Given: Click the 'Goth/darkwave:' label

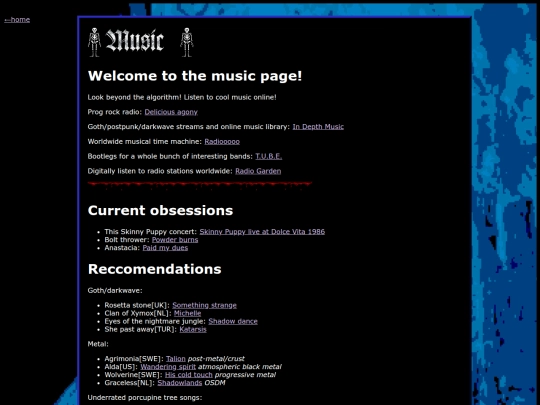Looking at the screenshot, I should (115, 291).
